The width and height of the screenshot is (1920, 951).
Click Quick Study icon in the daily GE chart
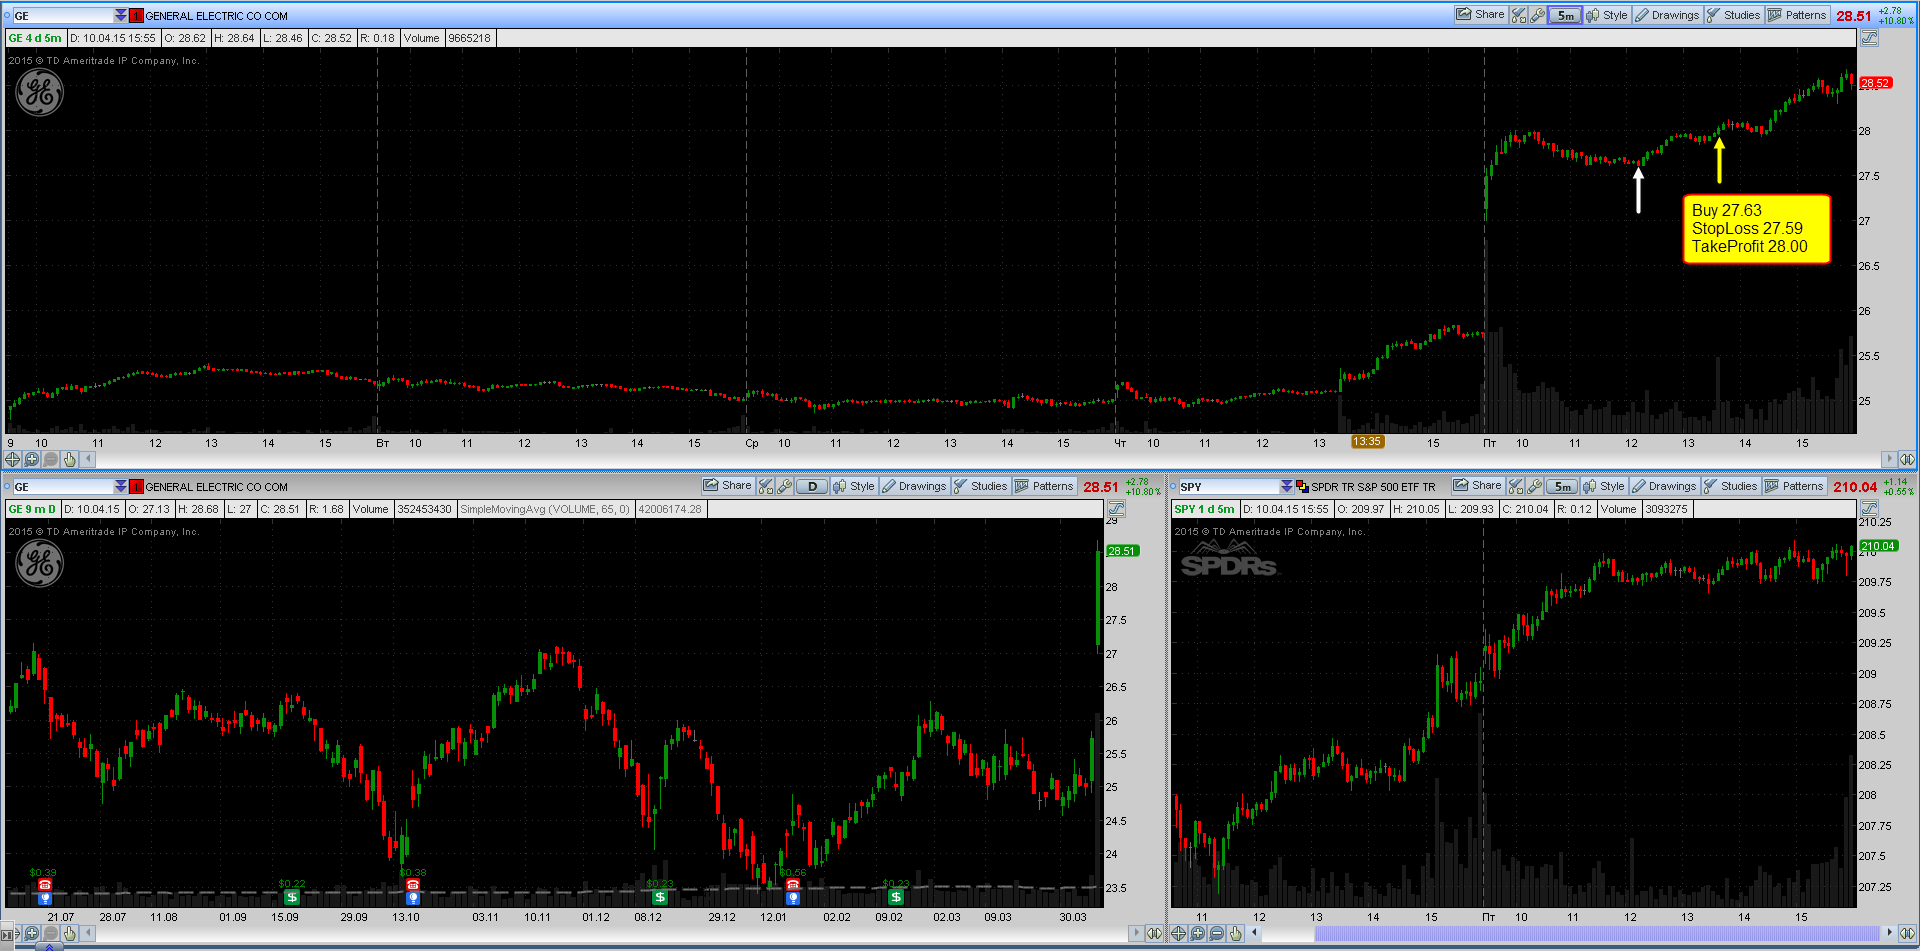766,486
